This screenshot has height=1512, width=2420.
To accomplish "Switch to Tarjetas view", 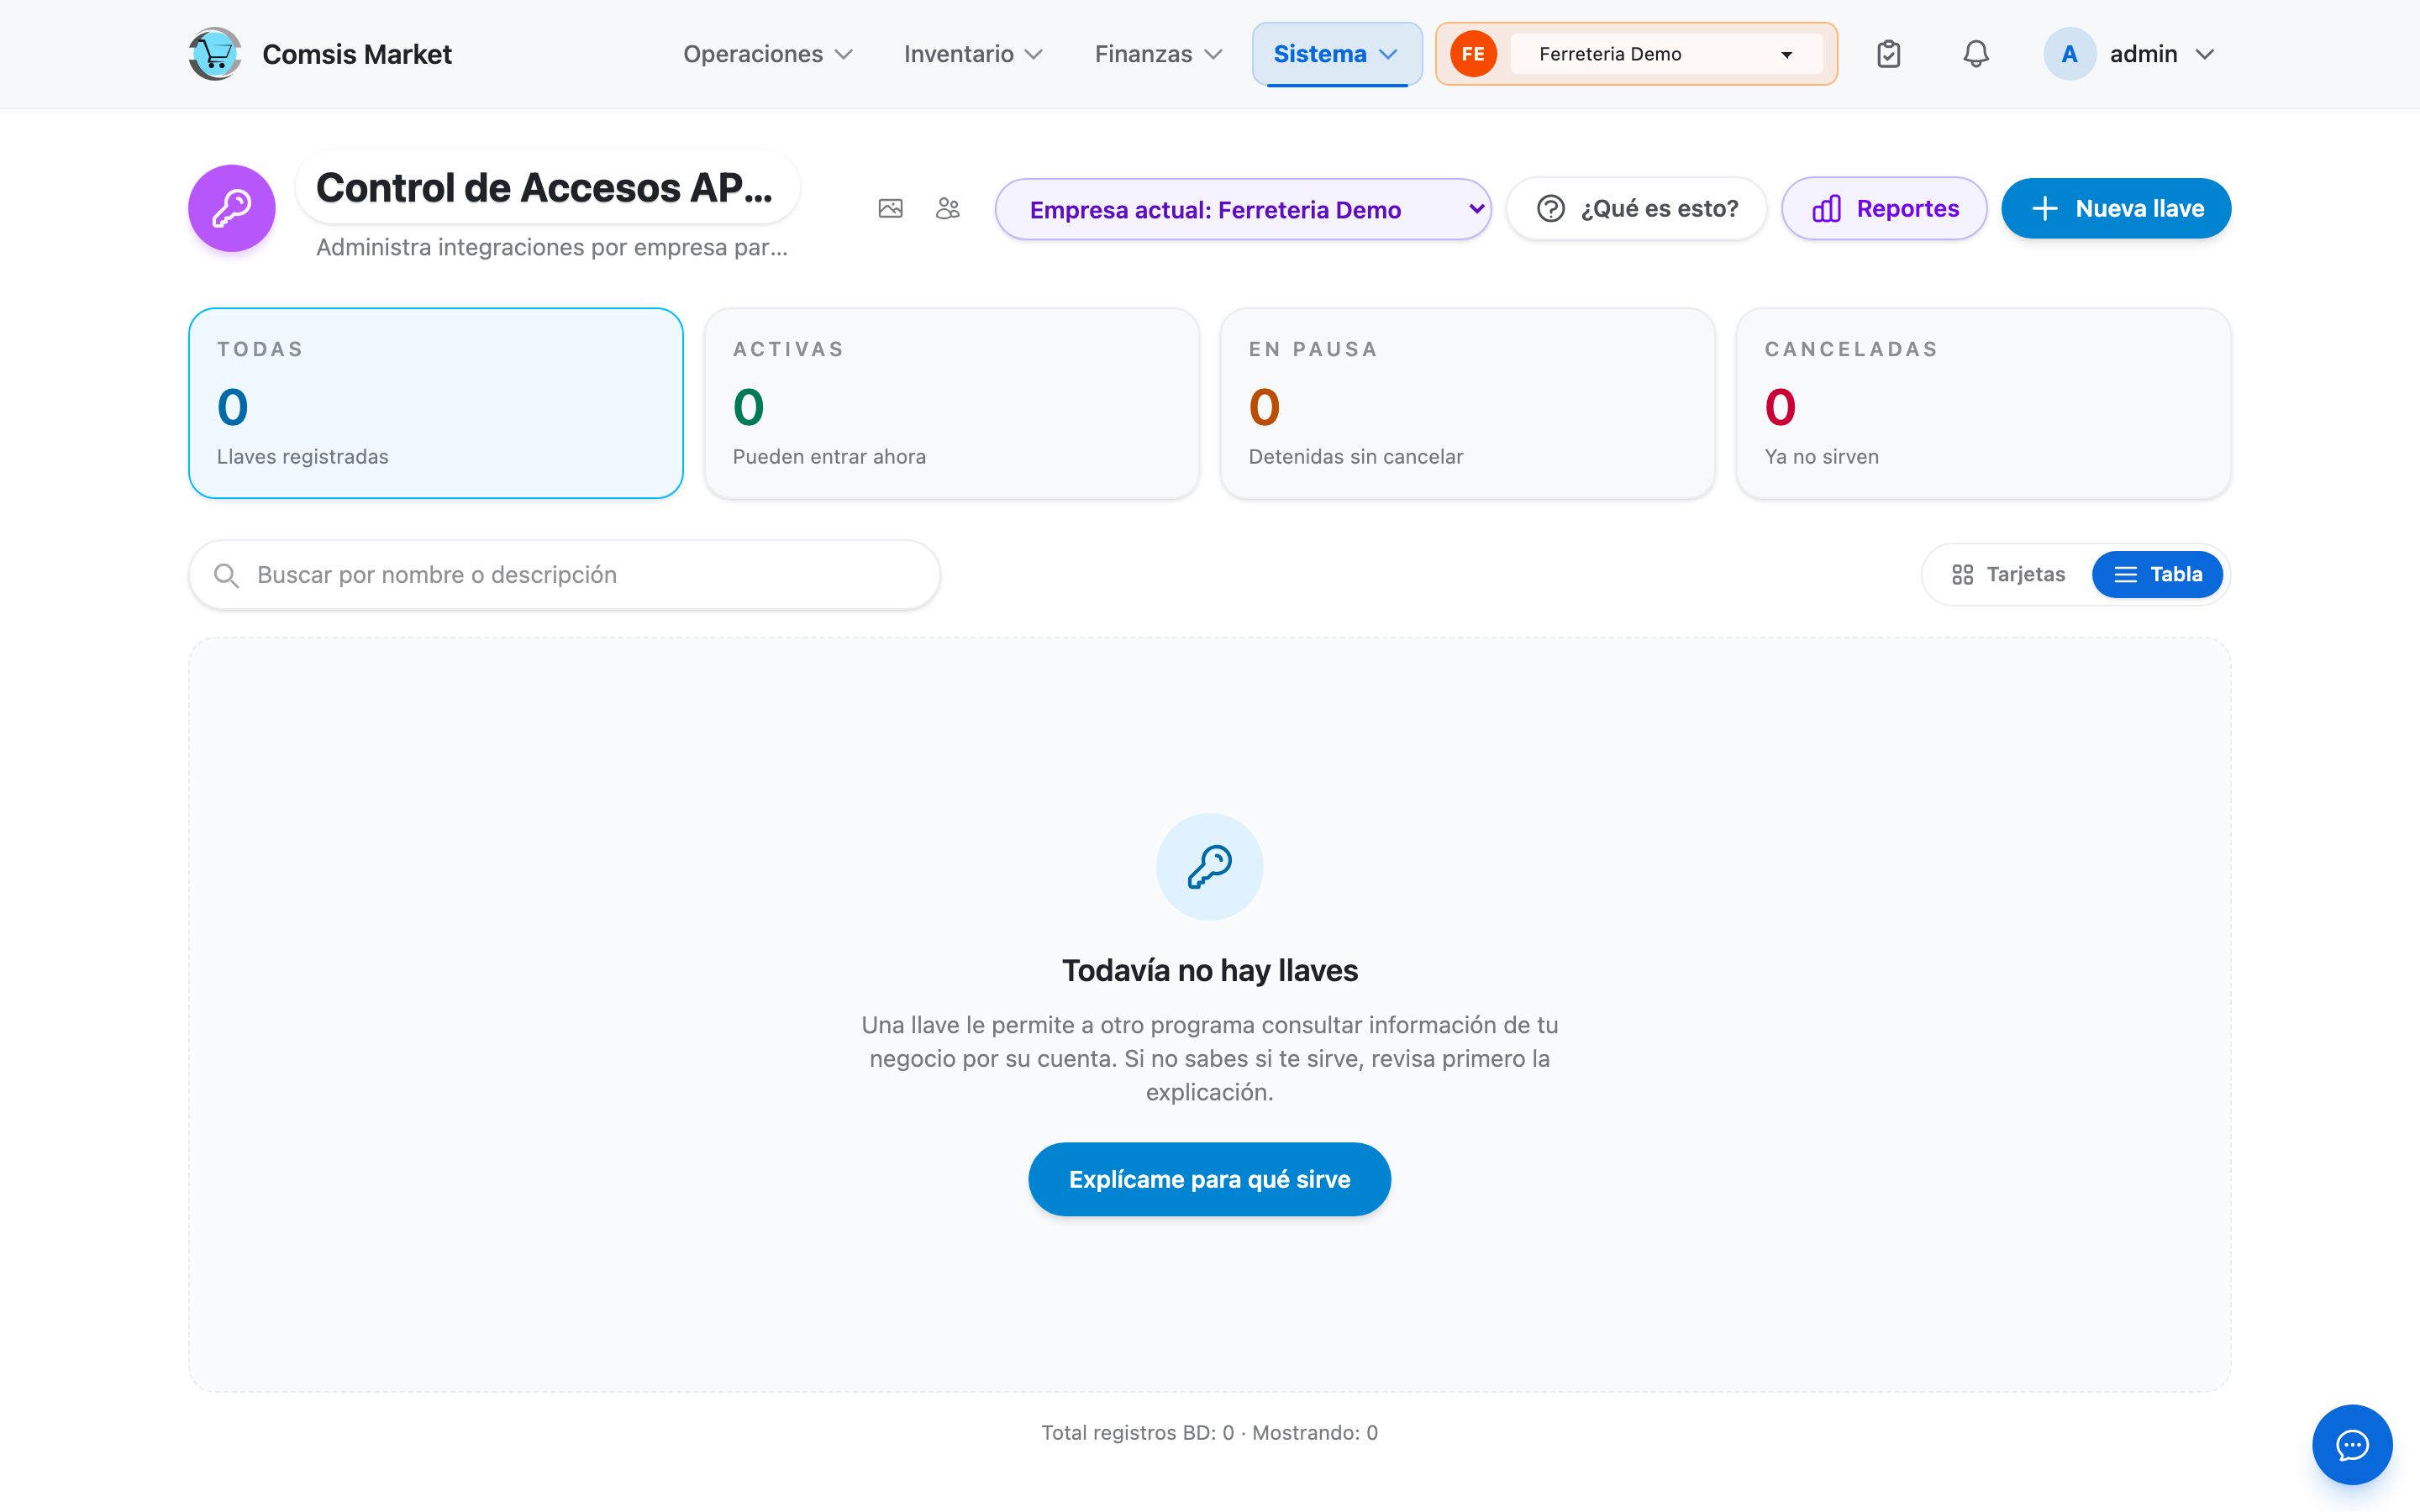I will pos(2008,574).
